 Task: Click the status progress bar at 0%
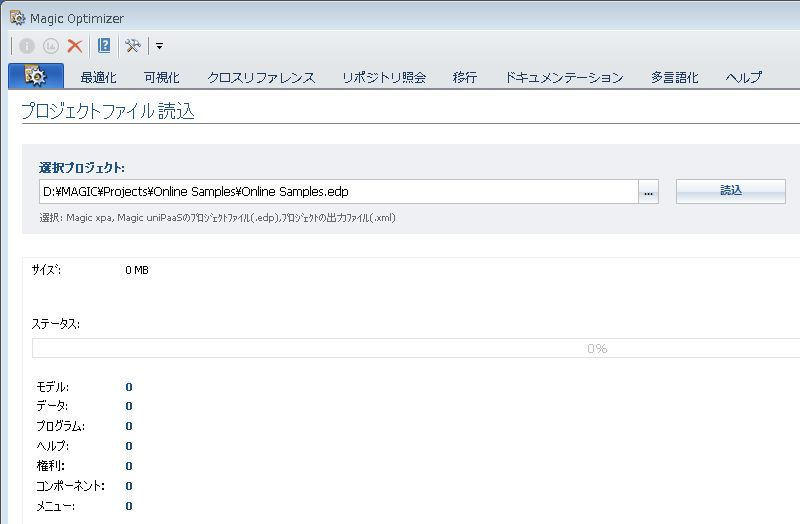tap(416, 348)
